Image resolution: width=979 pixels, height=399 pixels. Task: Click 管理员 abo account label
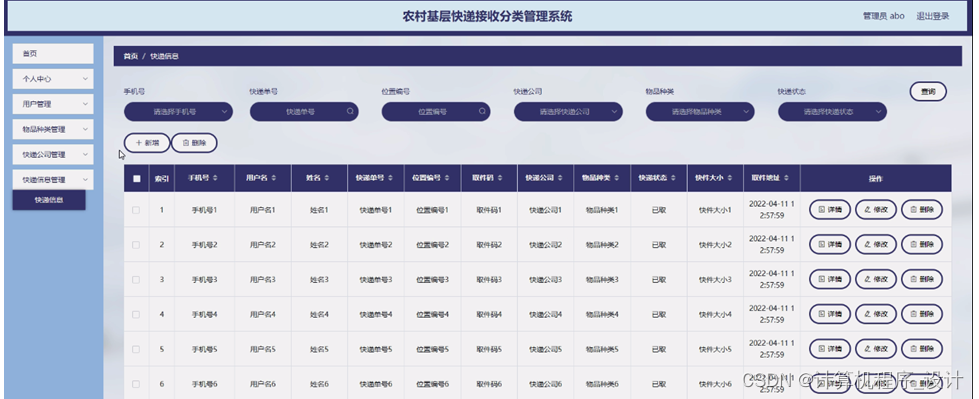[883, 16]
